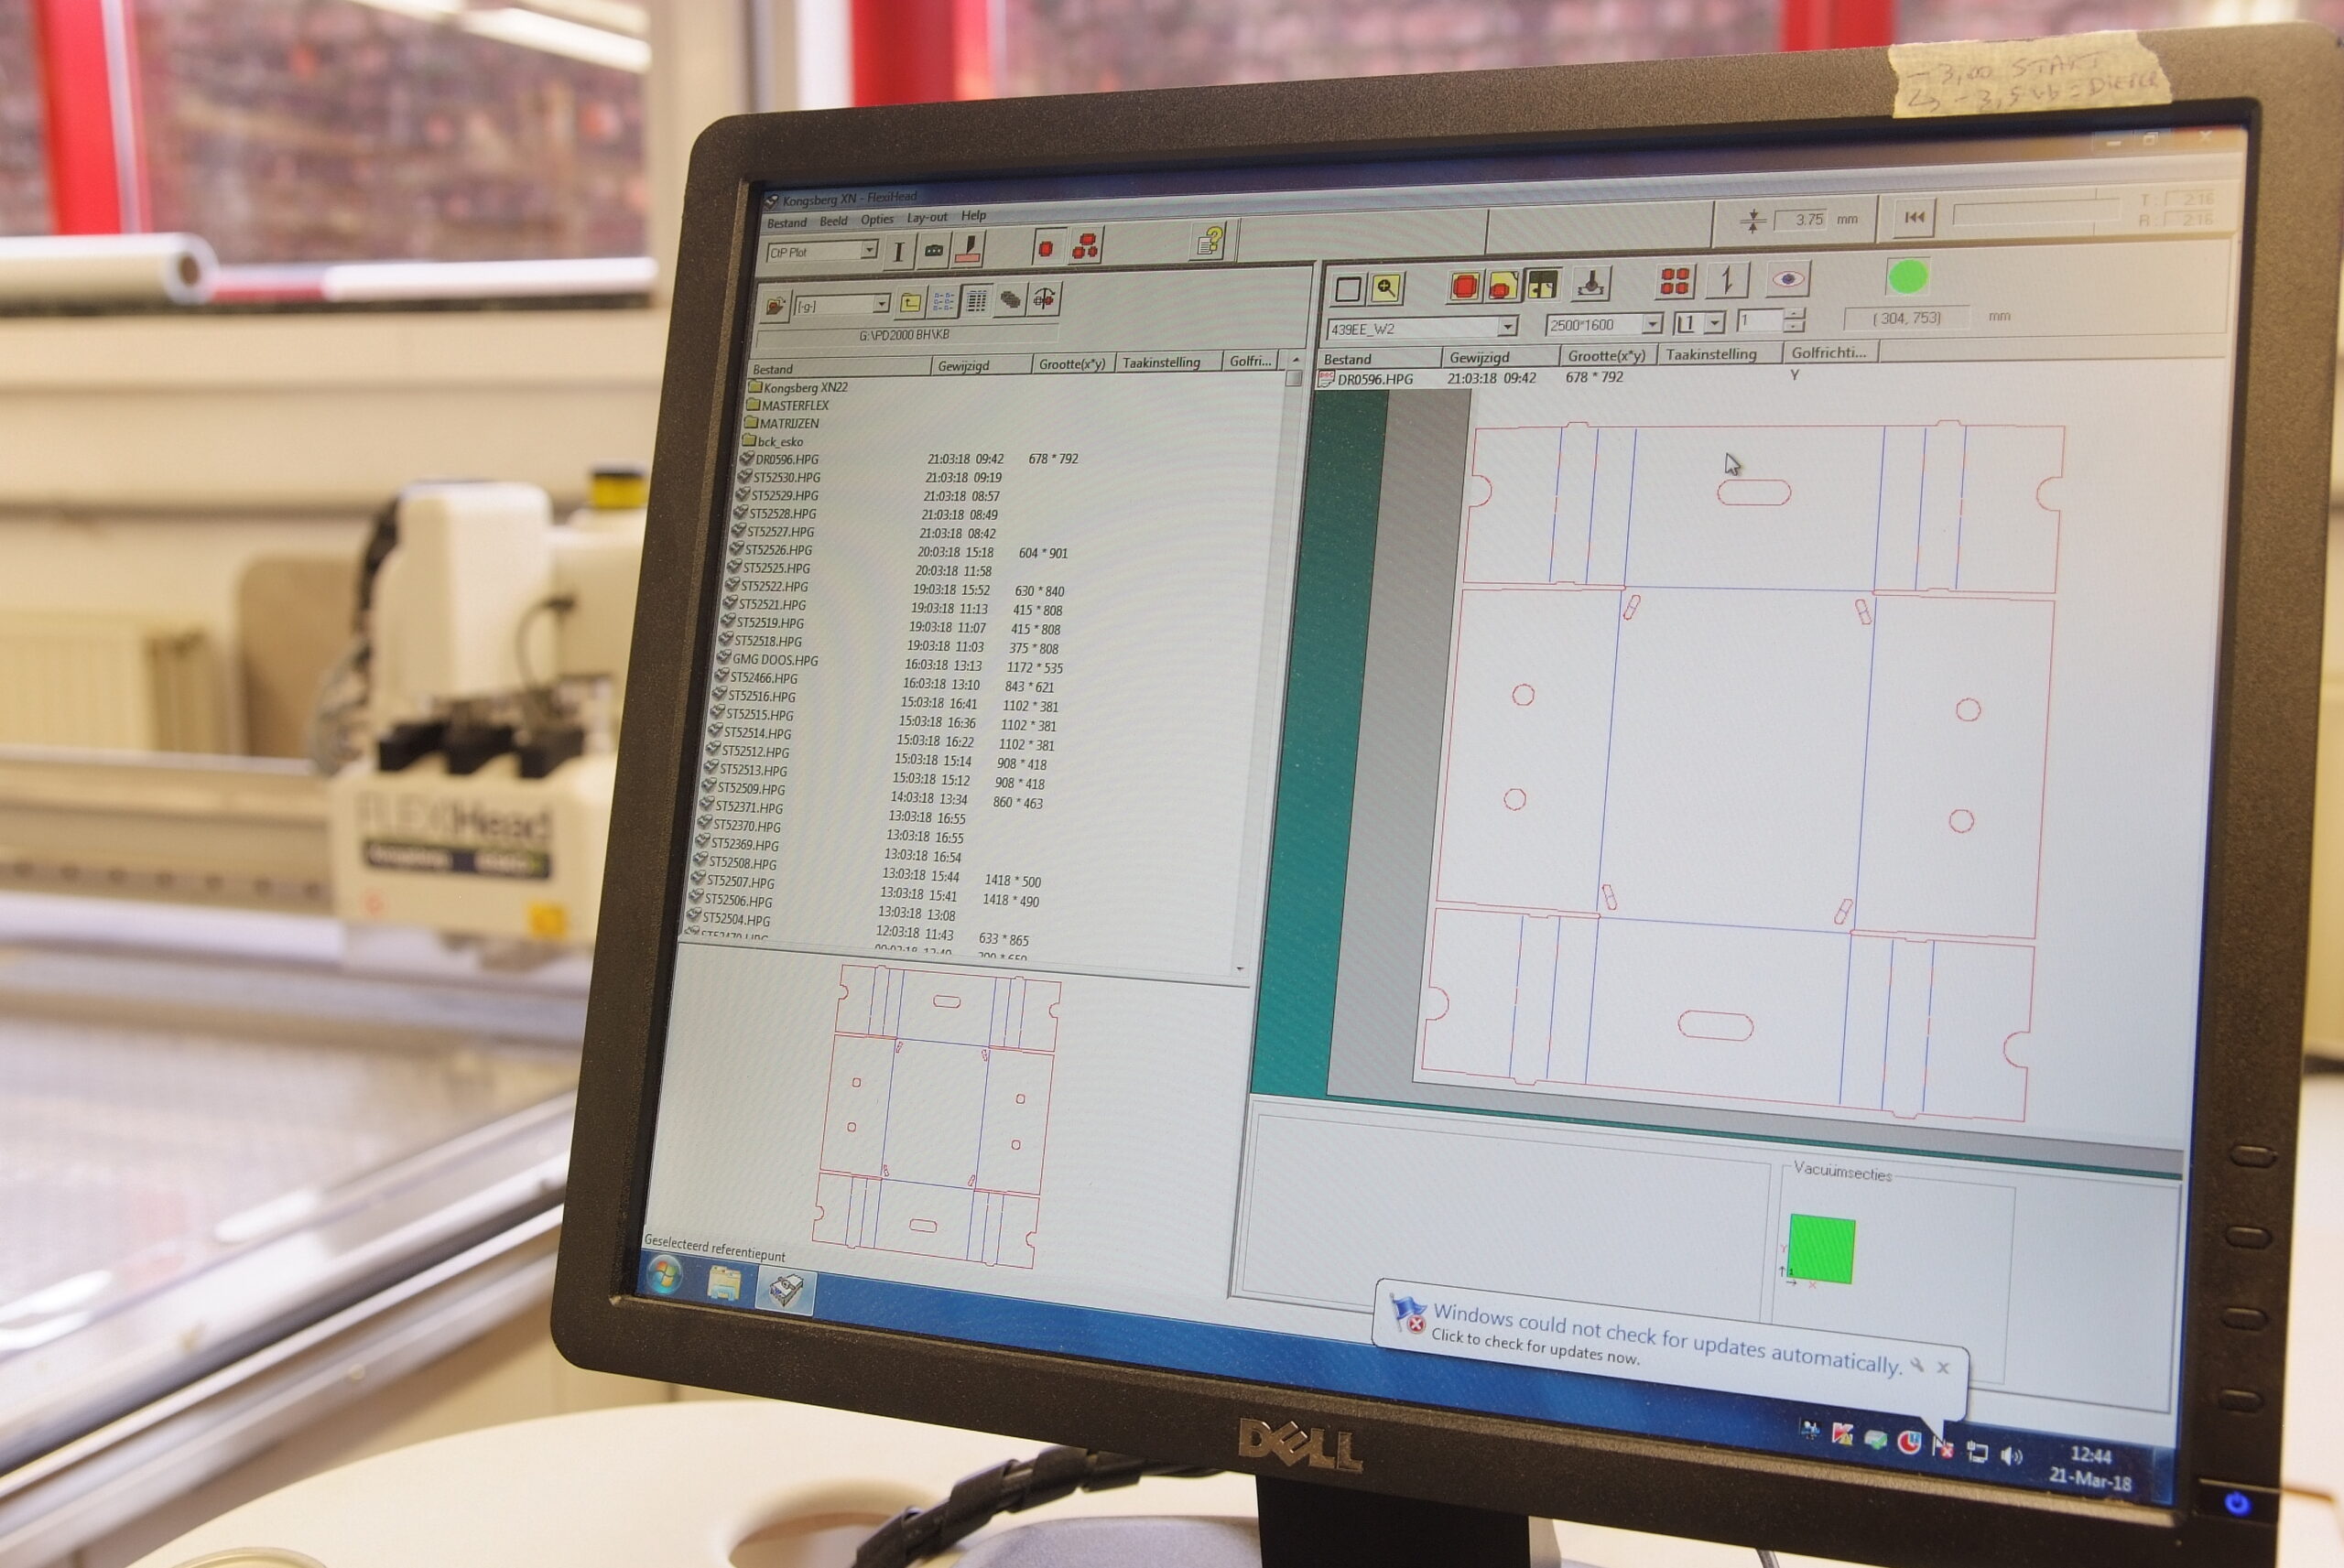This screenshot has height=1568, width=2344.
Task: Switch to detailed list view icon
Action: 977,300
